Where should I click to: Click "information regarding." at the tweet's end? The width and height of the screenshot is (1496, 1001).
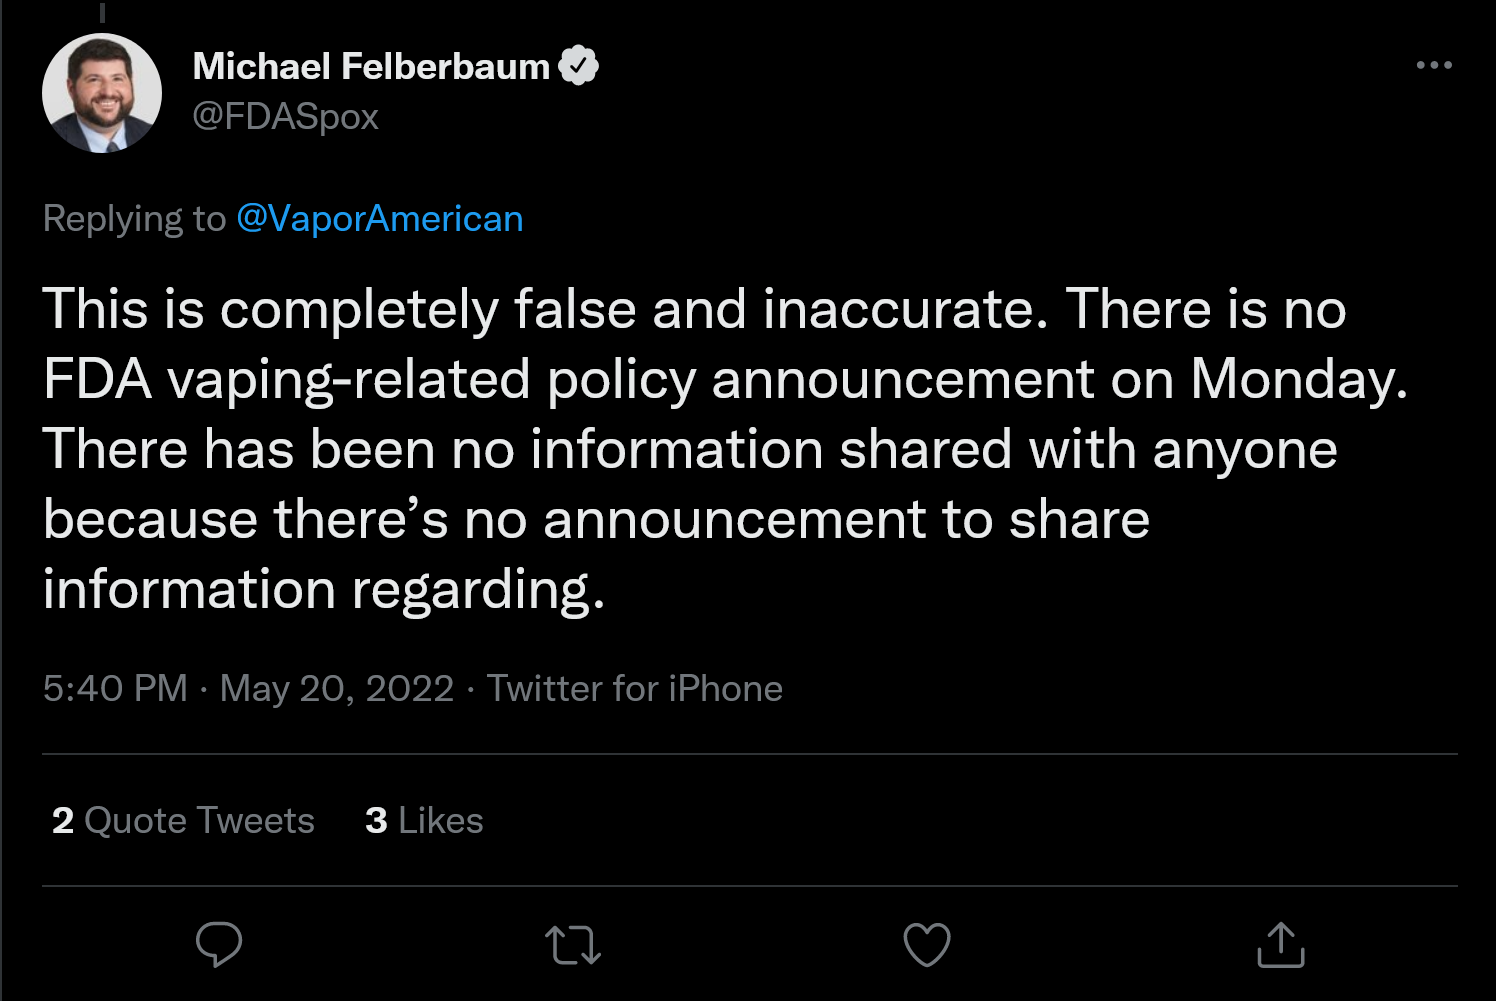pyautogui.click(x=323, y=589)
